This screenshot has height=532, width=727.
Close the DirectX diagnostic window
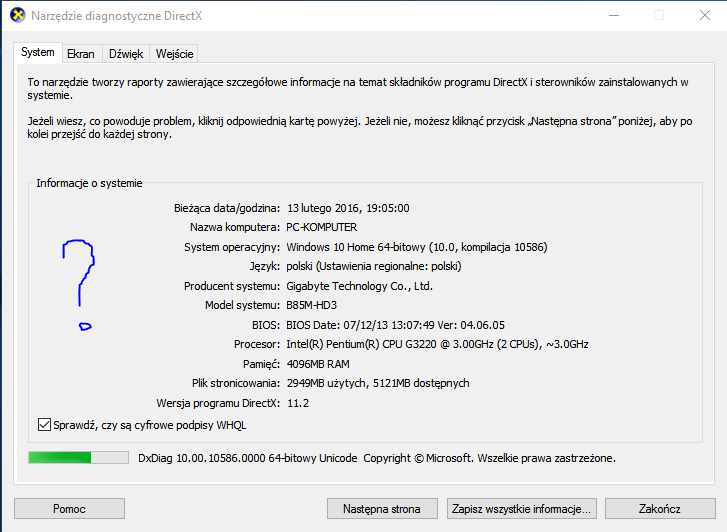tap(705, 15)
